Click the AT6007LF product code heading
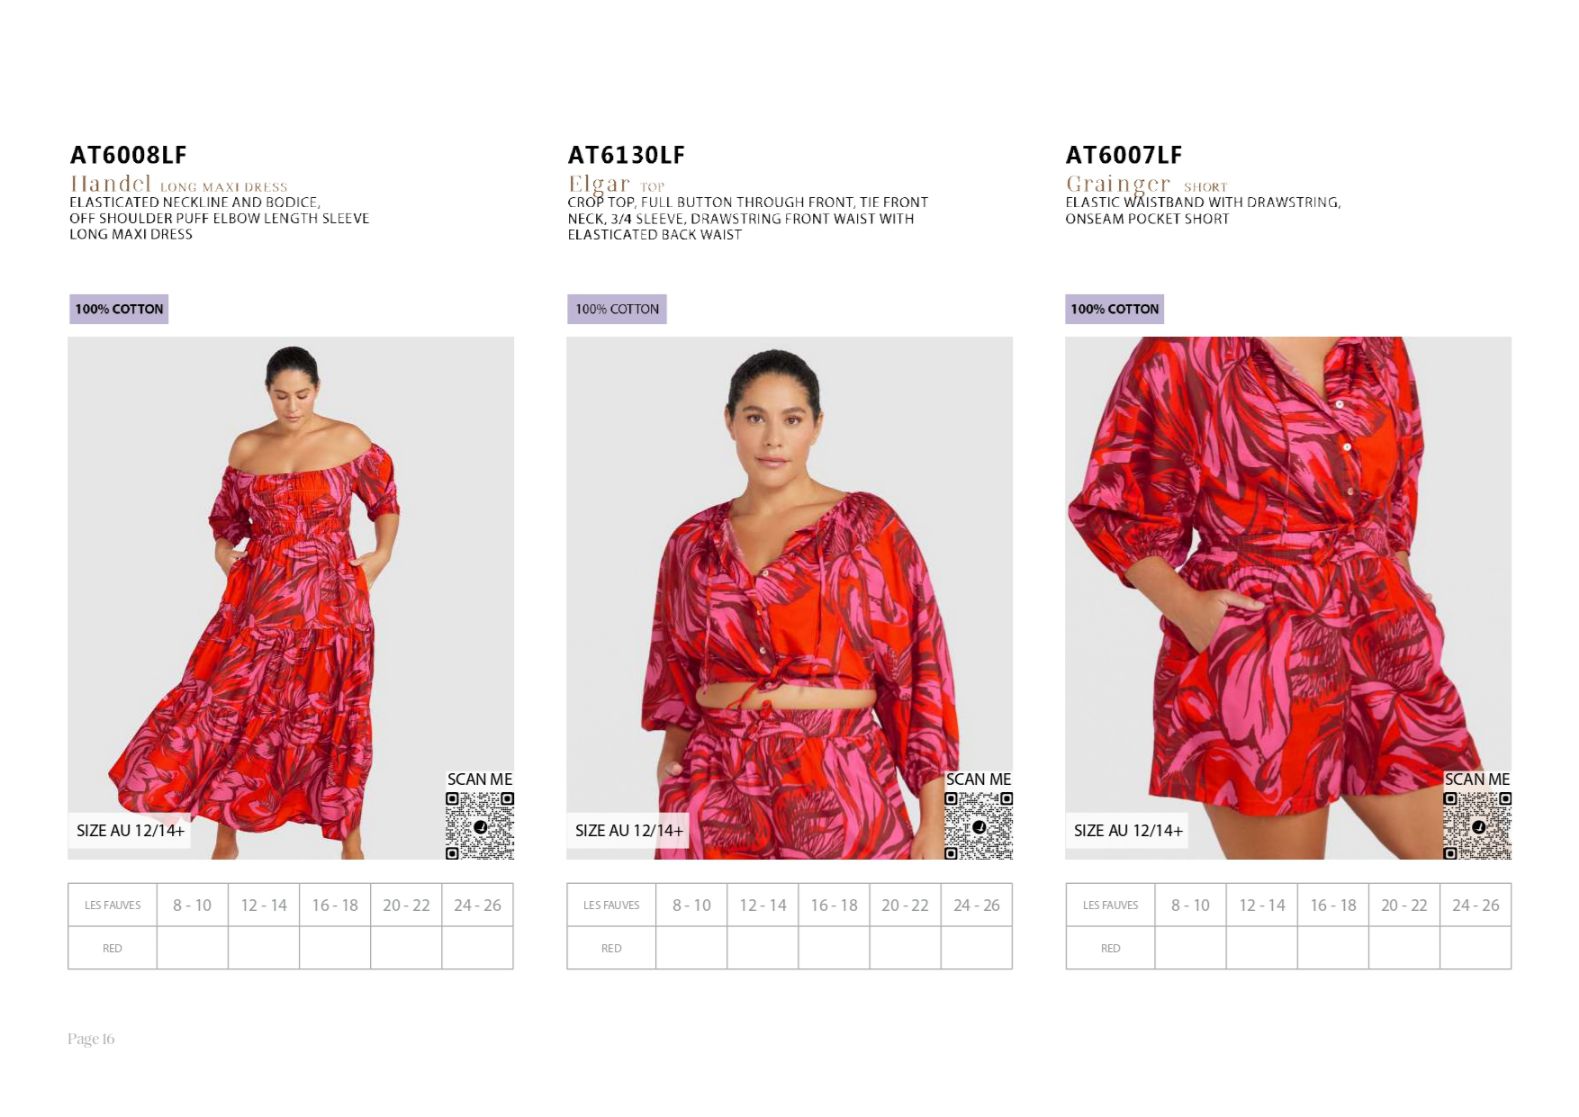Viewport: 1579px width, 1117px height. point(1124,155)
